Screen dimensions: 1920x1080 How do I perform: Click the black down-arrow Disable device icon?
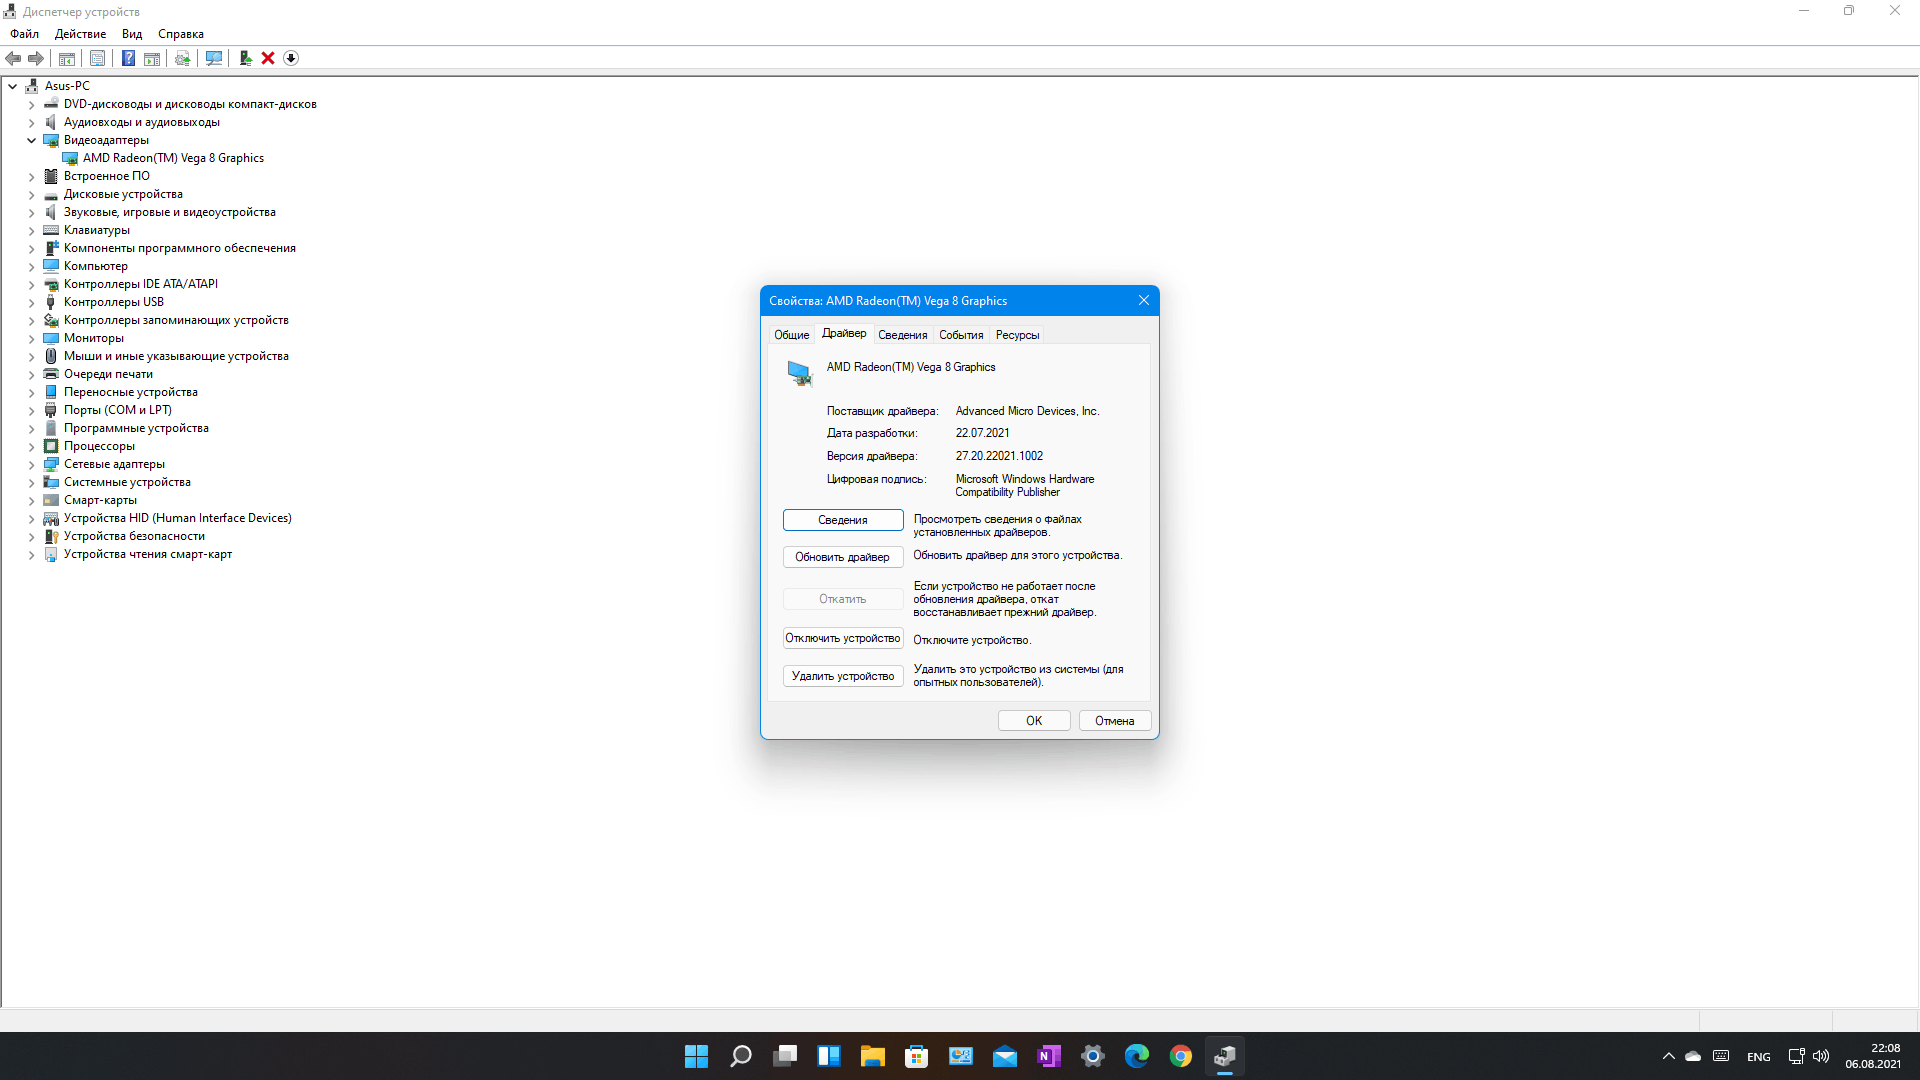[x=291, y=58]
